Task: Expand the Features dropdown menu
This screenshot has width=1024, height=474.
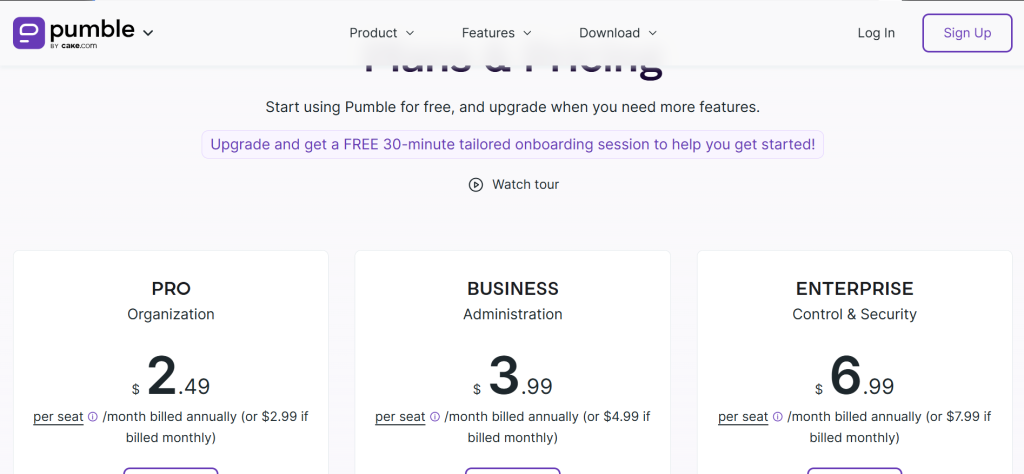Action: coord(497,33)
